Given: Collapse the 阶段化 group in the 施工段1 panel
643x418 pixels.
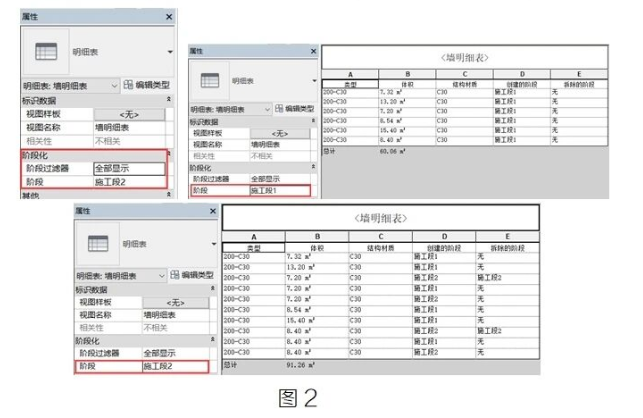Looking at the screenshot, I should (x=313, y=167).
